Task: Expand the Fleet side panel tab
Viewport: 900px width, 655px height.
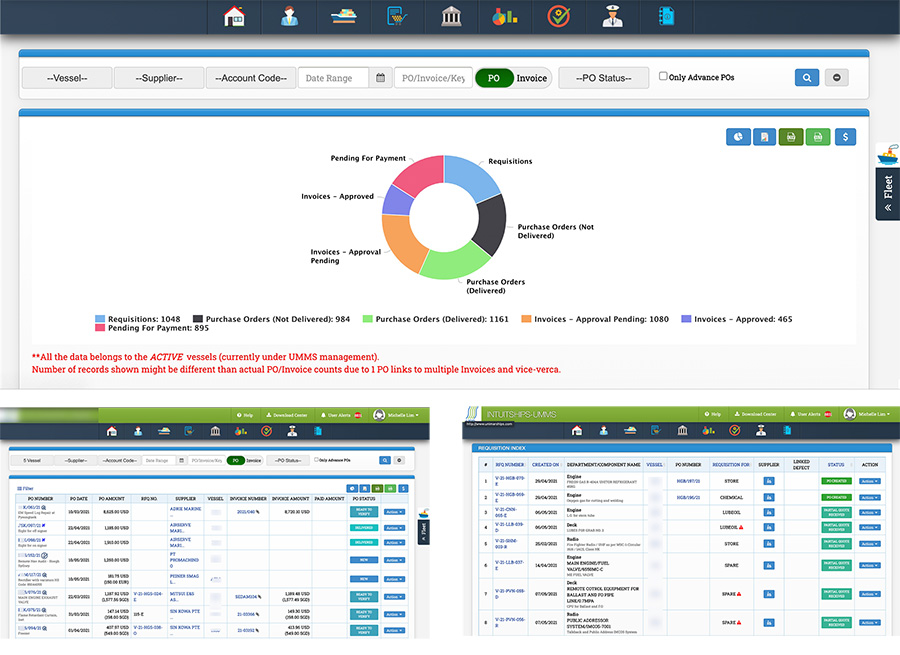Action: pyautogui.click(x=886, y=193)
